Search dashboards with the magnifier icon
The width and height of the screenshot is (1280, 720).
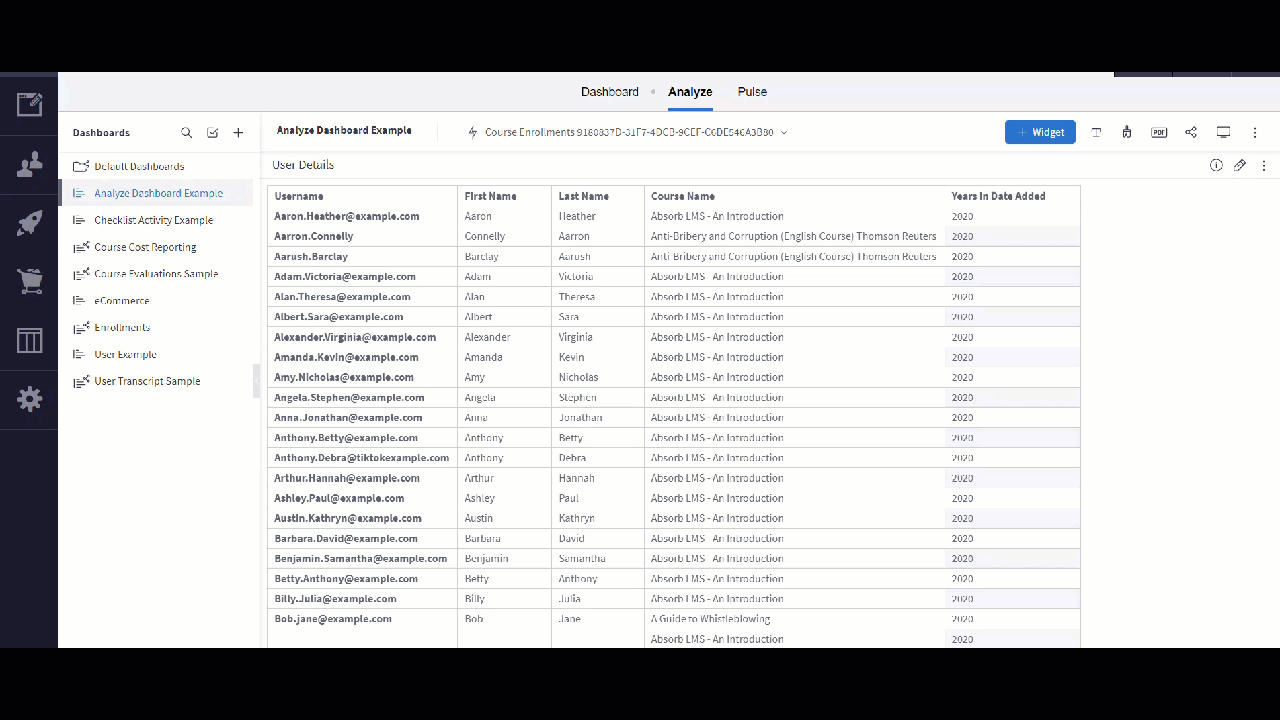[x=187, y=133]
